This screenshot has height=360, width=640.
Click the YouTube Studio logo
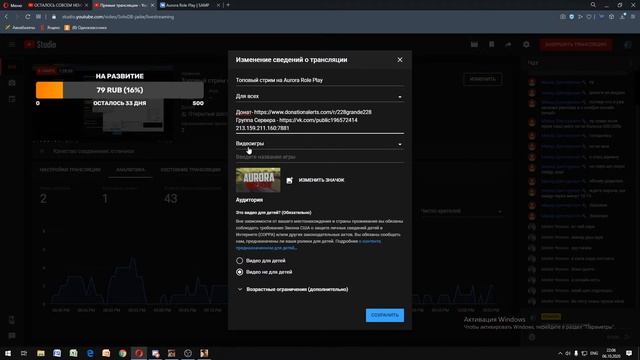tap(40, 44)
